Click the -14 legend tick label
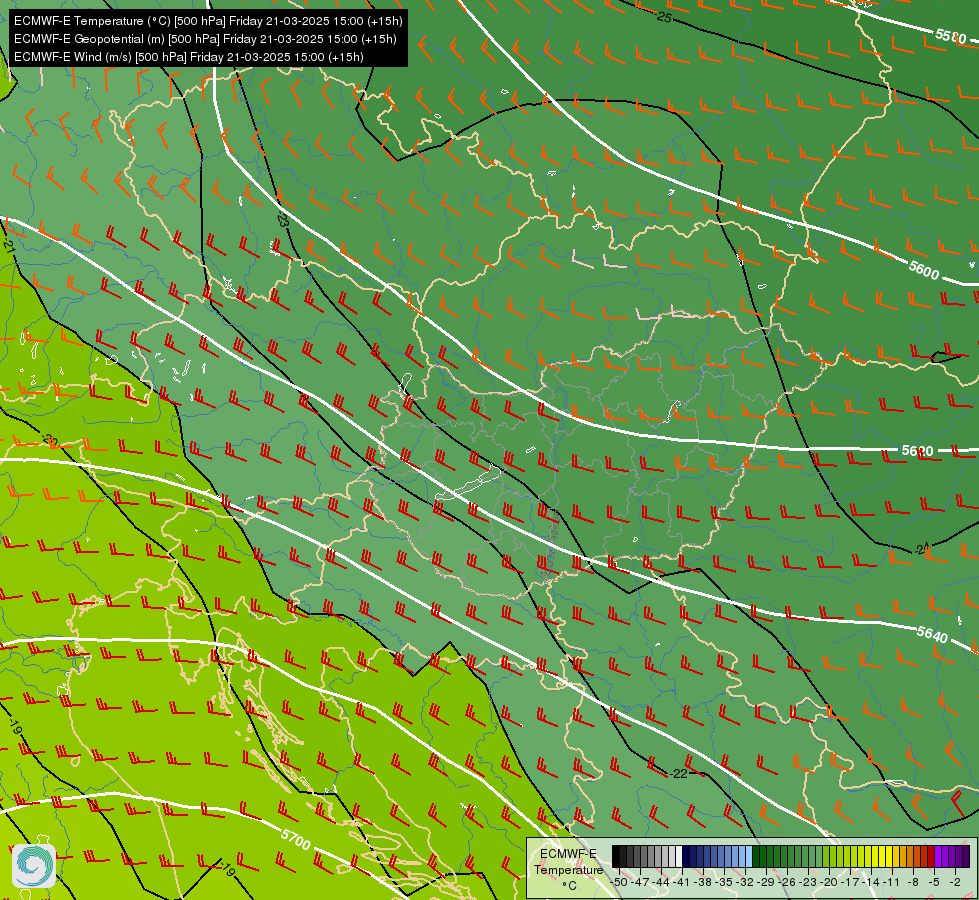Viewport: 979px width, 900px height. click(871, 882)
